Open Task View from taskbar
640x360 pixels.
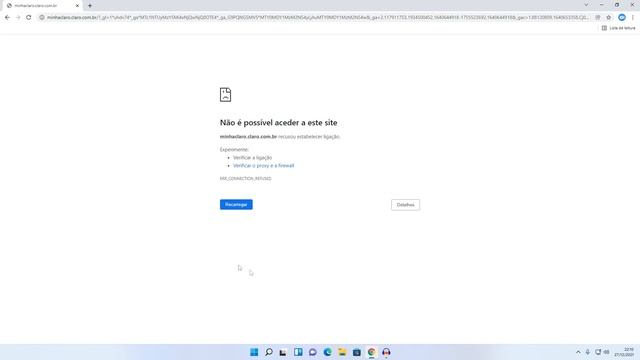click(283, 352)
